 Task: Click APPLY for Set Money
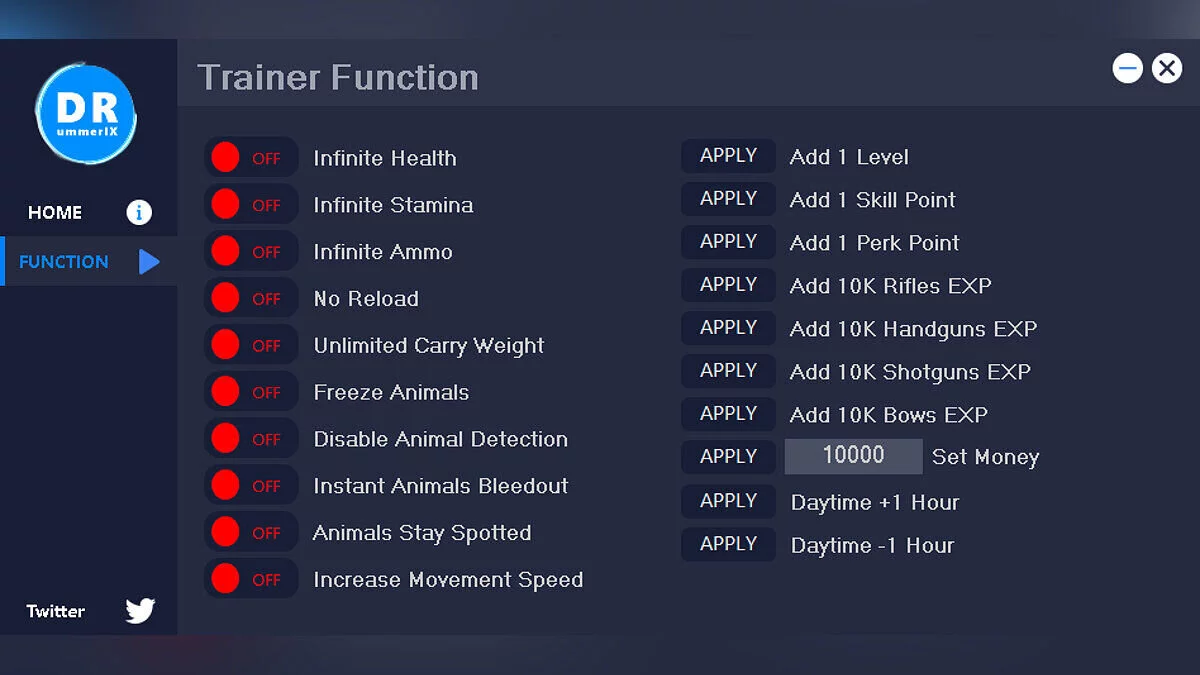pos(728,457)
